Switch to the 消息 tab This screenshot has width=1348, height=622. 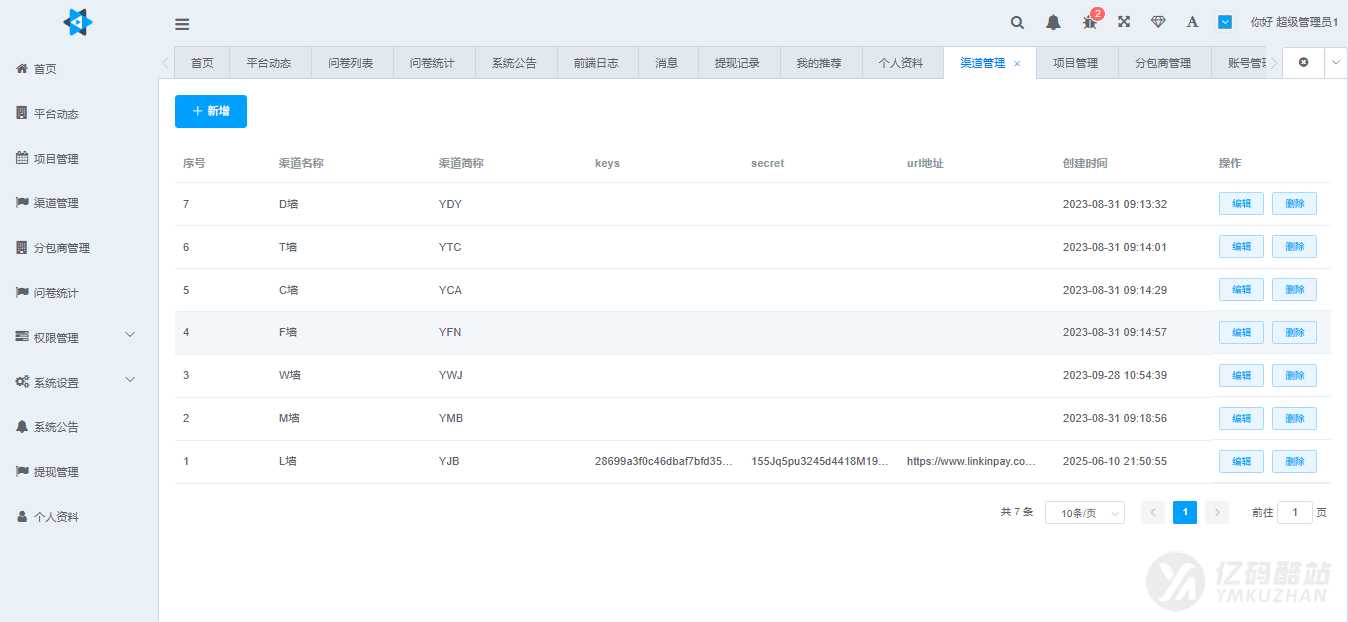667,63
